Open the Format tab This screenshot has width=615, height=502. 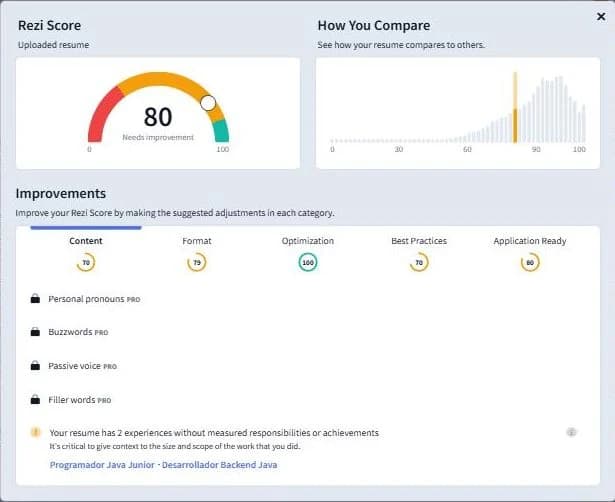coord(197,241)
